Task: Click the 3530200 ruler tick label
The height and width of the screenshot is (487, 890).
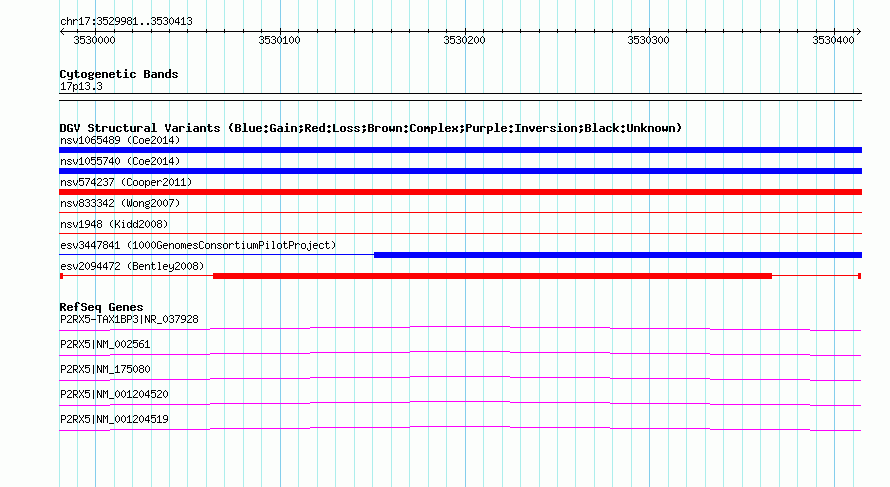Action: tap(464, 40)
